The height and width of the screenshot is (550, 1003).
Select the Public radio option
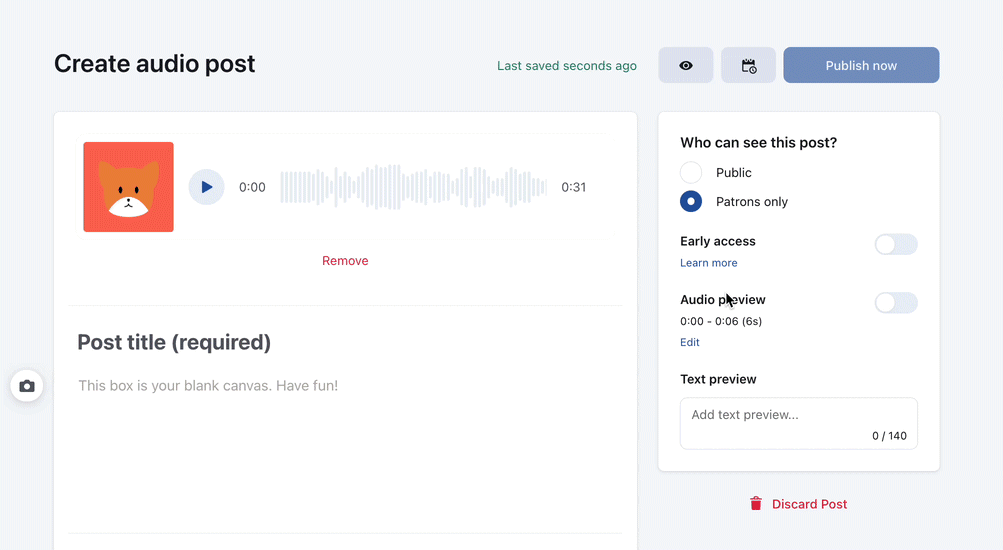(691, 173)
